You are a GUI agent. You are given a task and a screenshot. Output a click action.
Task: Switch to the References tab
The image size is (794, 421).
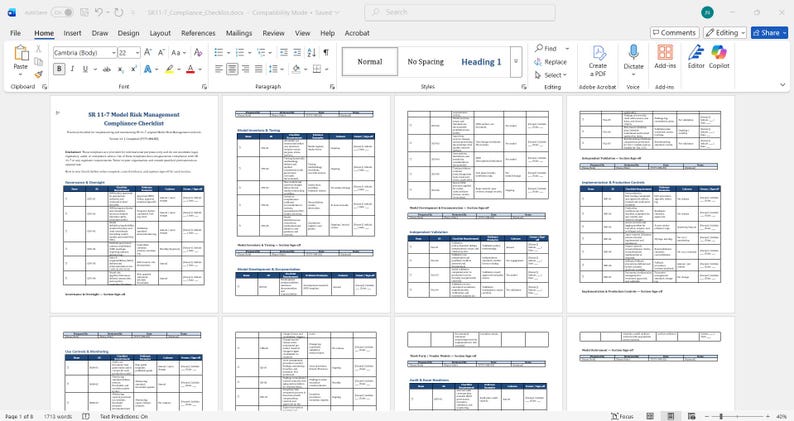click(198, 33)
